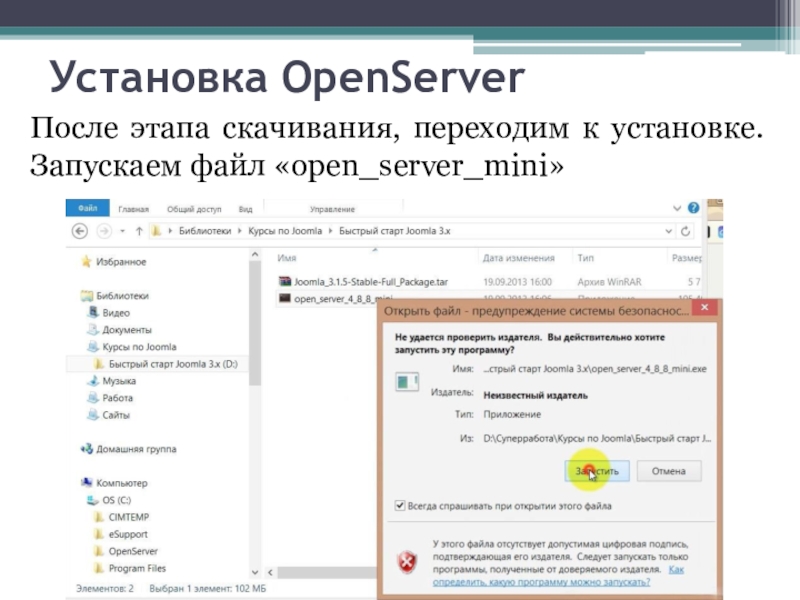The image size is (800, 600).
Task: Select Компьютер in navigation pane
Action: tap(122, 483)
